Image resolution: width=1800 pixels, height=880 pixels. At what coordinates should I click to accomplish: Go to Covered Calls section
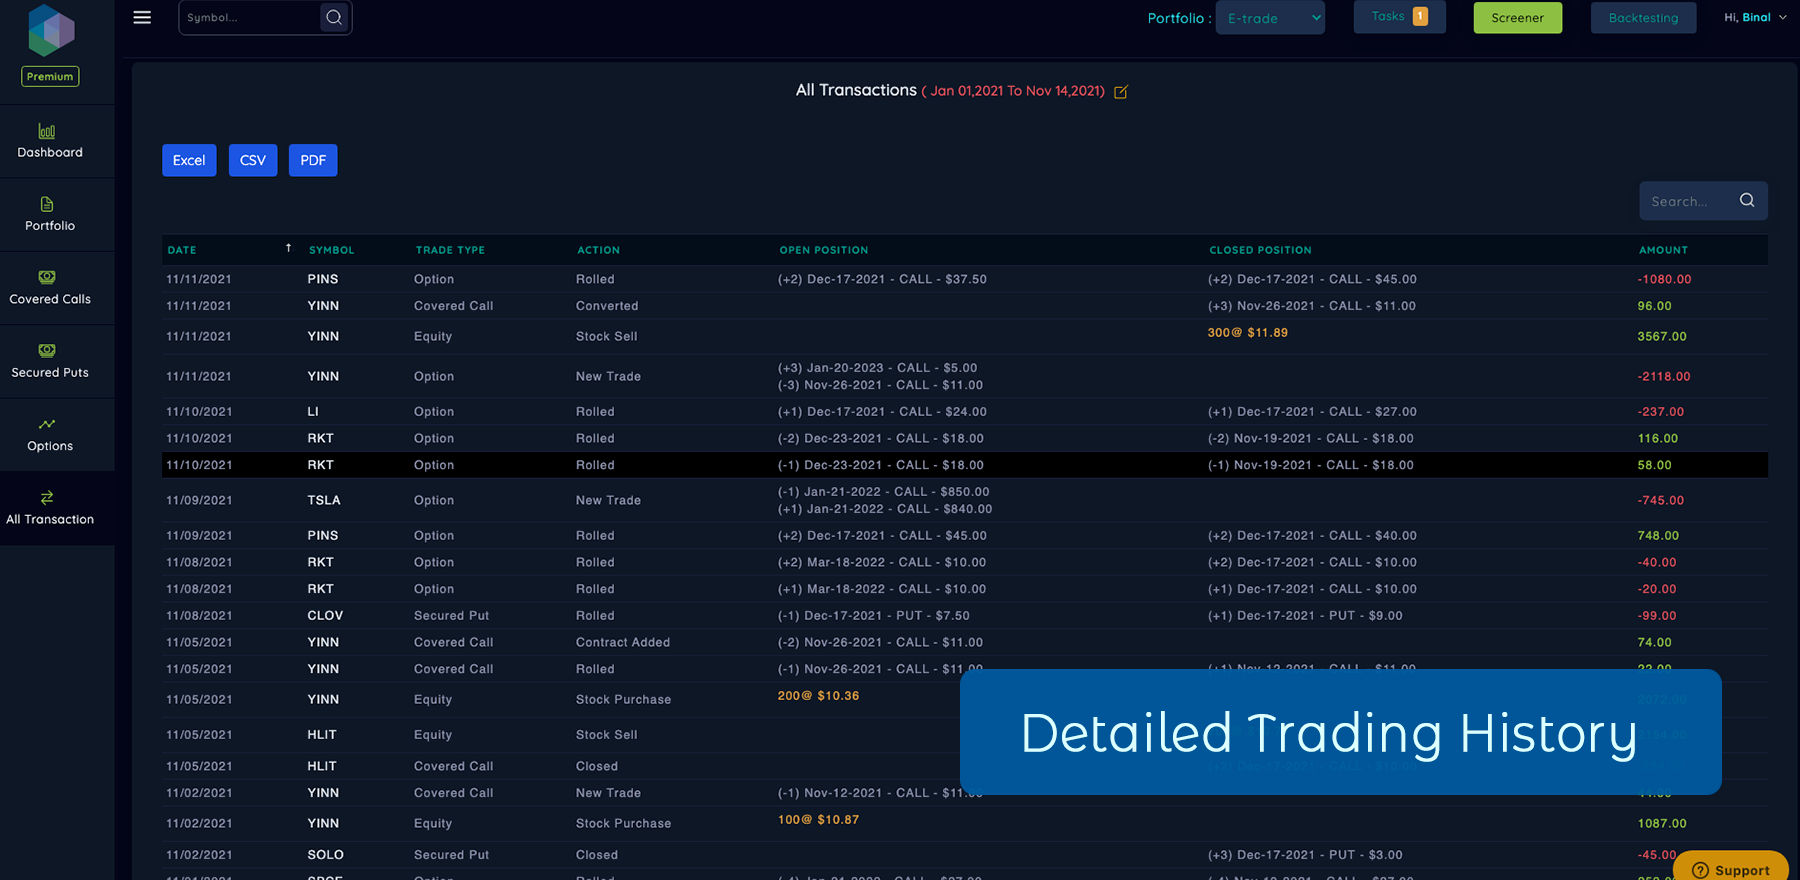pos(50,288)
